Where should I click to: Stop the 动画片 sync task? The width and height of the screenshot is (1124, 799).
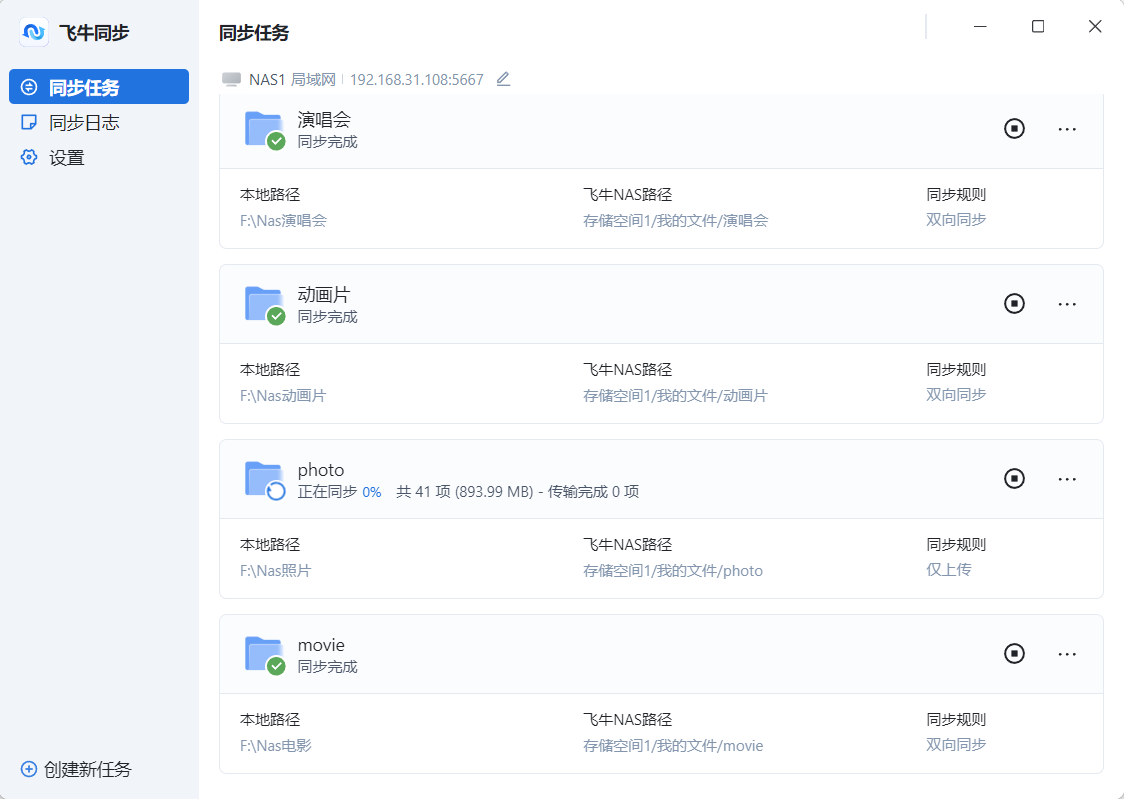(1014, 304)
